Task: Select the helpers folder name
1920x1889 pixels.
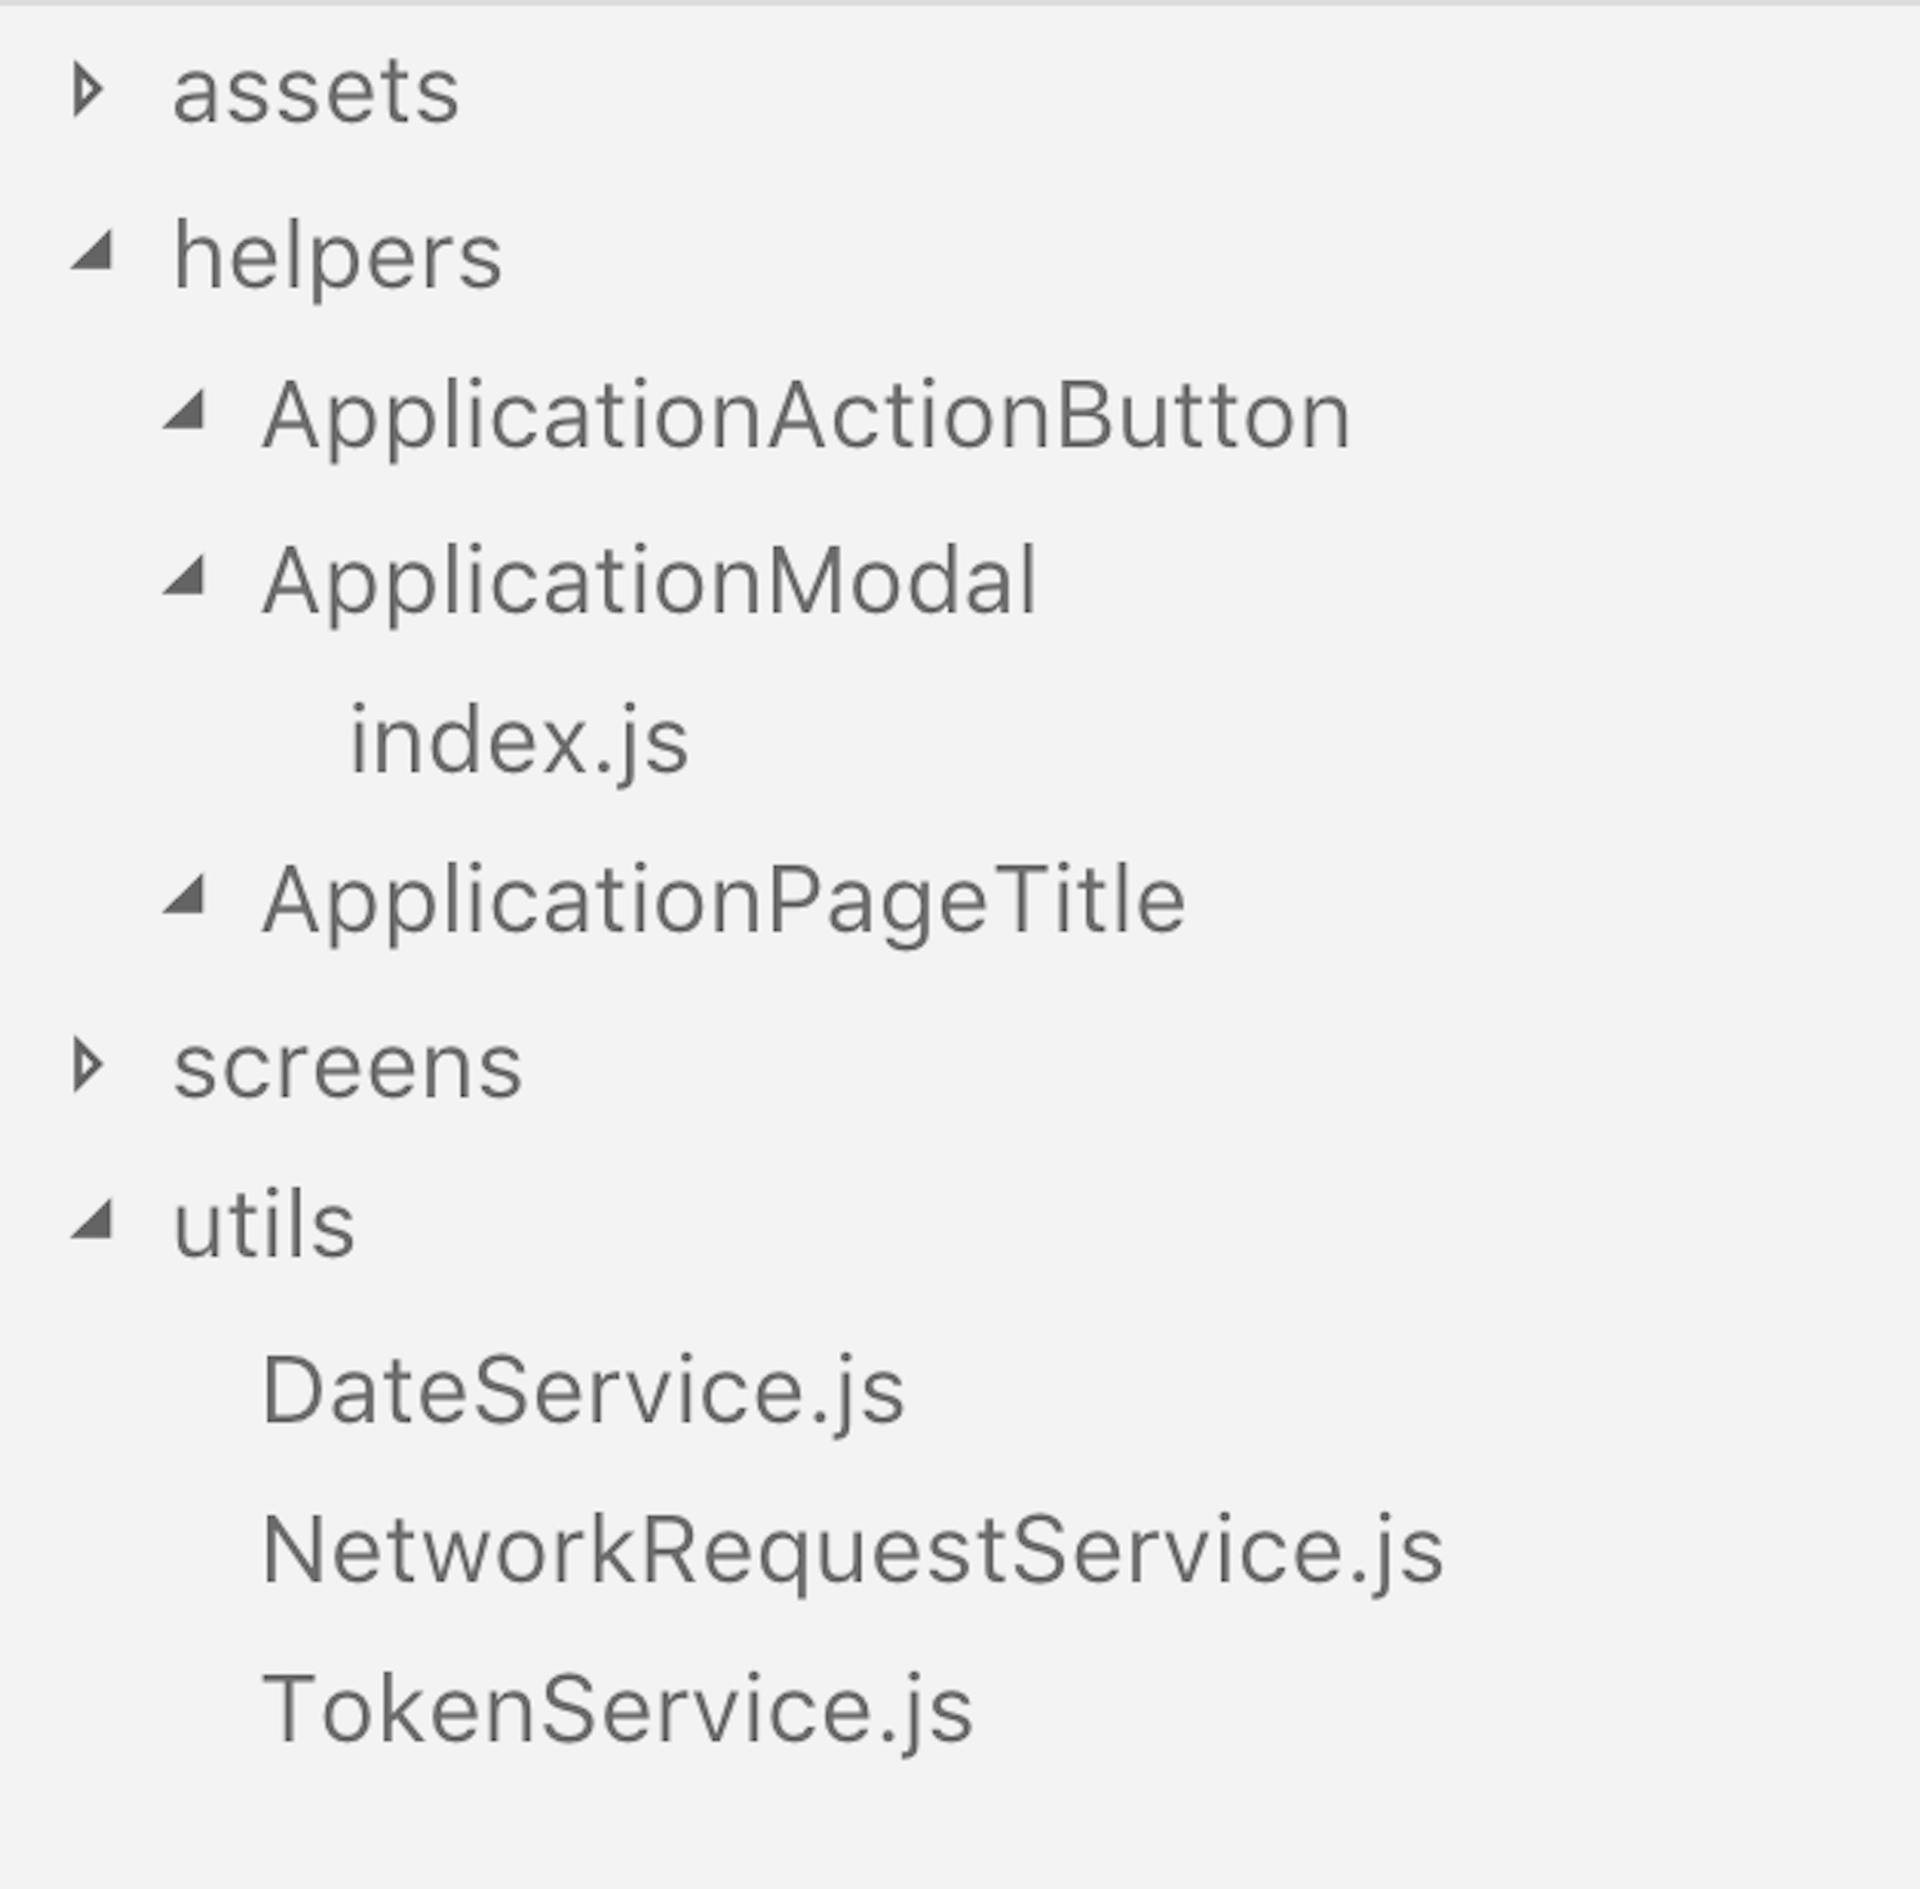Action: pos(338,257)
